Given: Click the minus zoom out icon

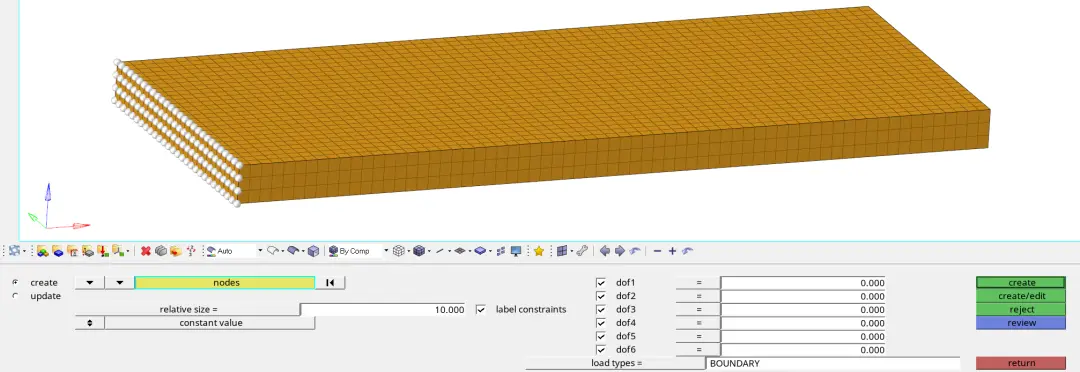Looking at the screenshot, I should 657,251.
